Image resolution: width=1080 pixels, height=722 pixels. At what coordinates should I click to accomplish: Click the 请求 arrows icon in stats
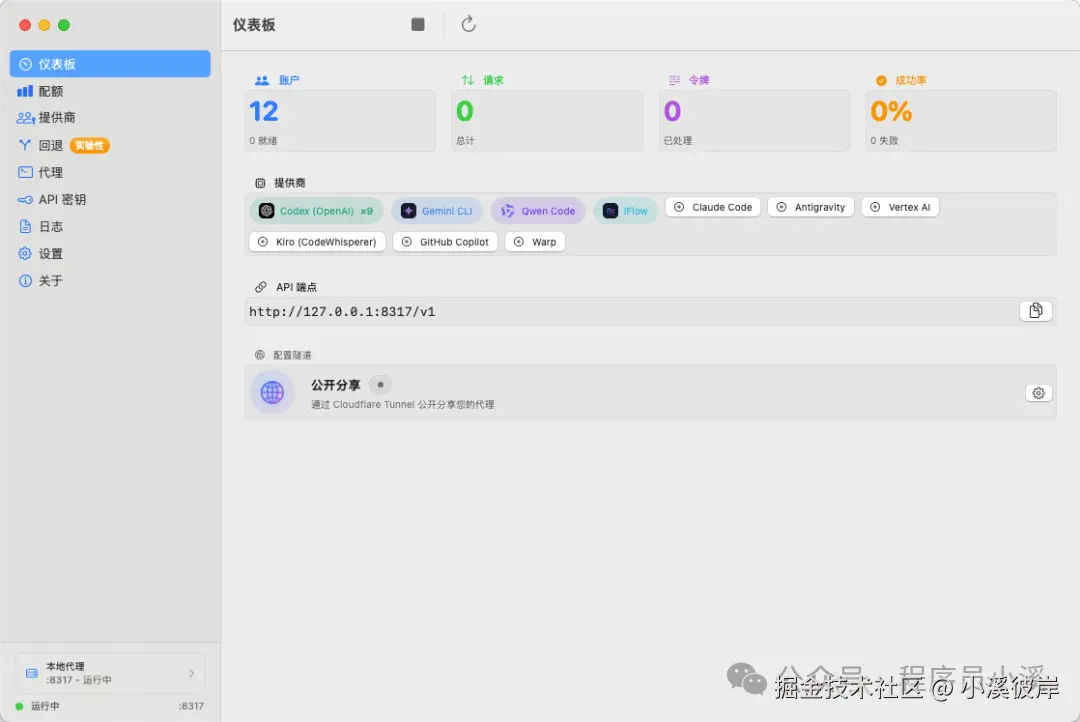click(x=468, y=80)
